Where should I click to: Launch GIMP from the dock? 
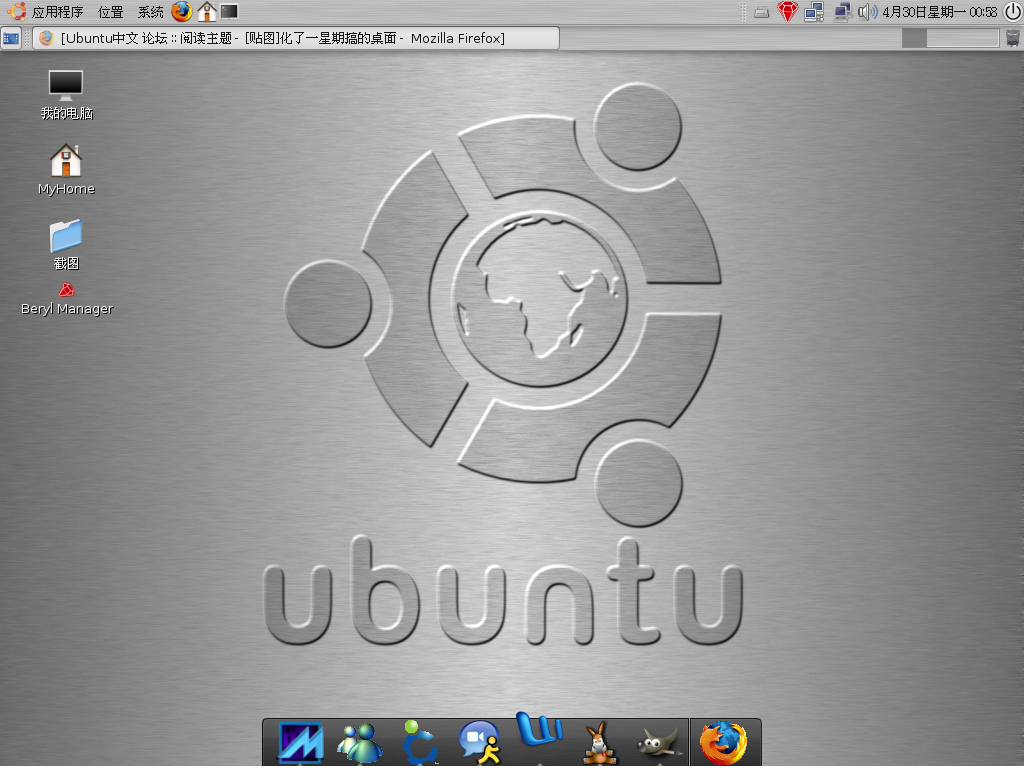click(658, 743)
